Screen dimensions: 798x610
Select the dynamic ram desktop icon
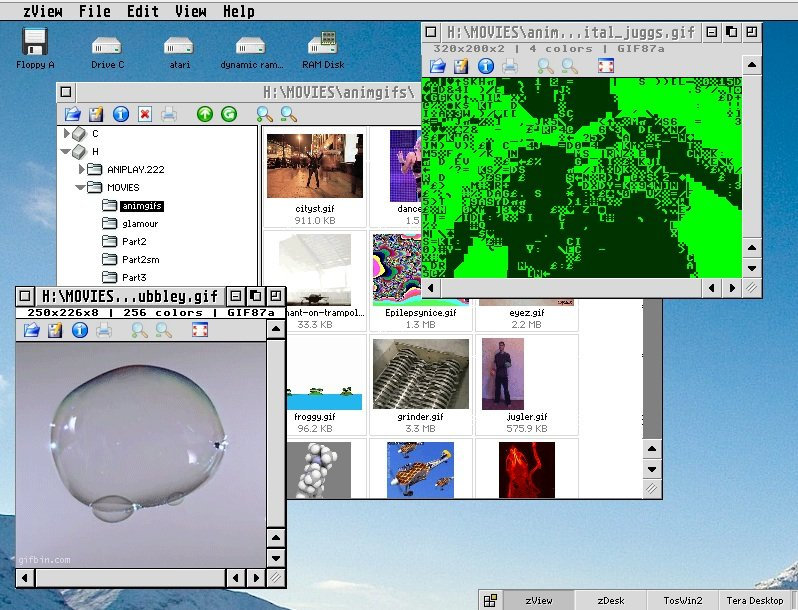(251, 52)
